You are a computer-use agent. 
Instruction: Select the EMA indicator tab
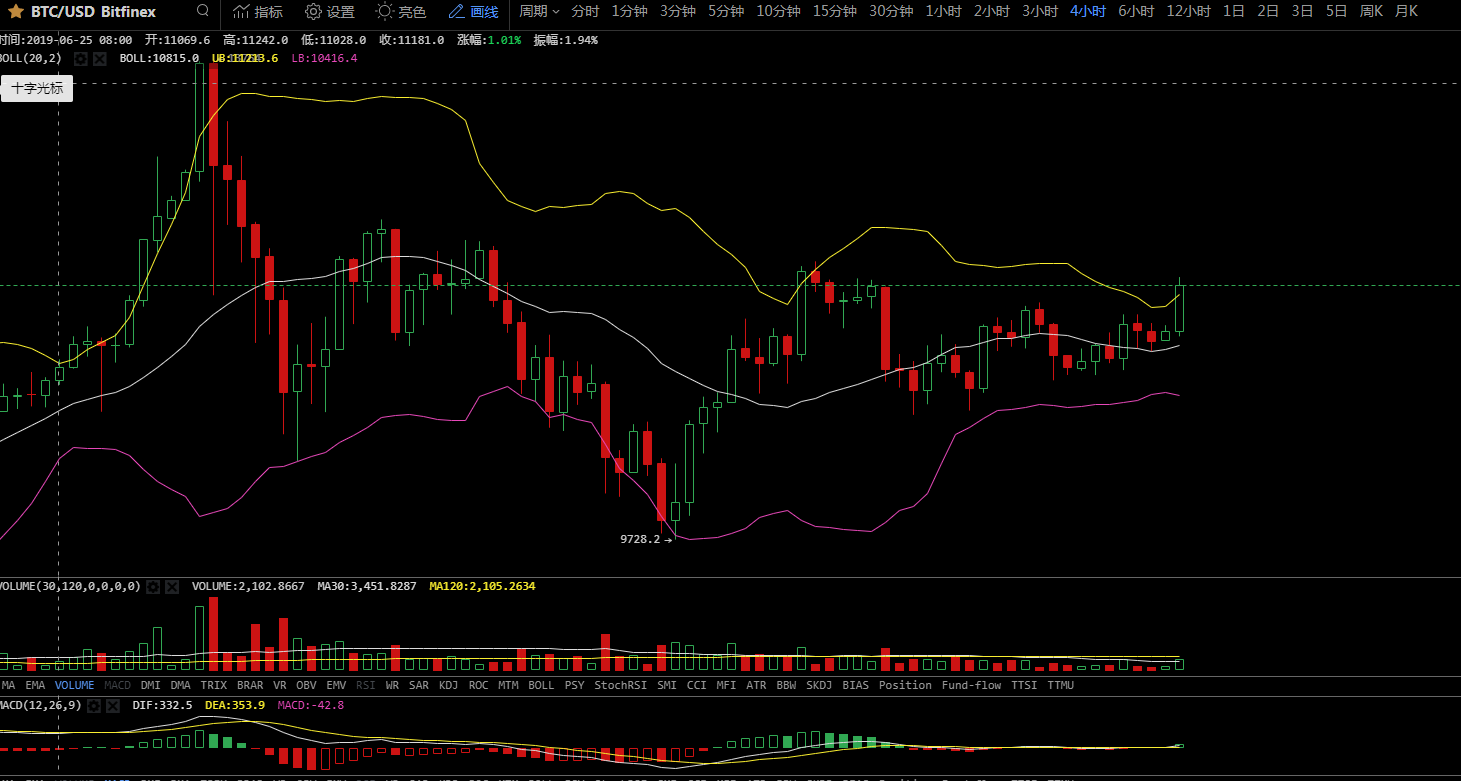click(x=35, y=686)
